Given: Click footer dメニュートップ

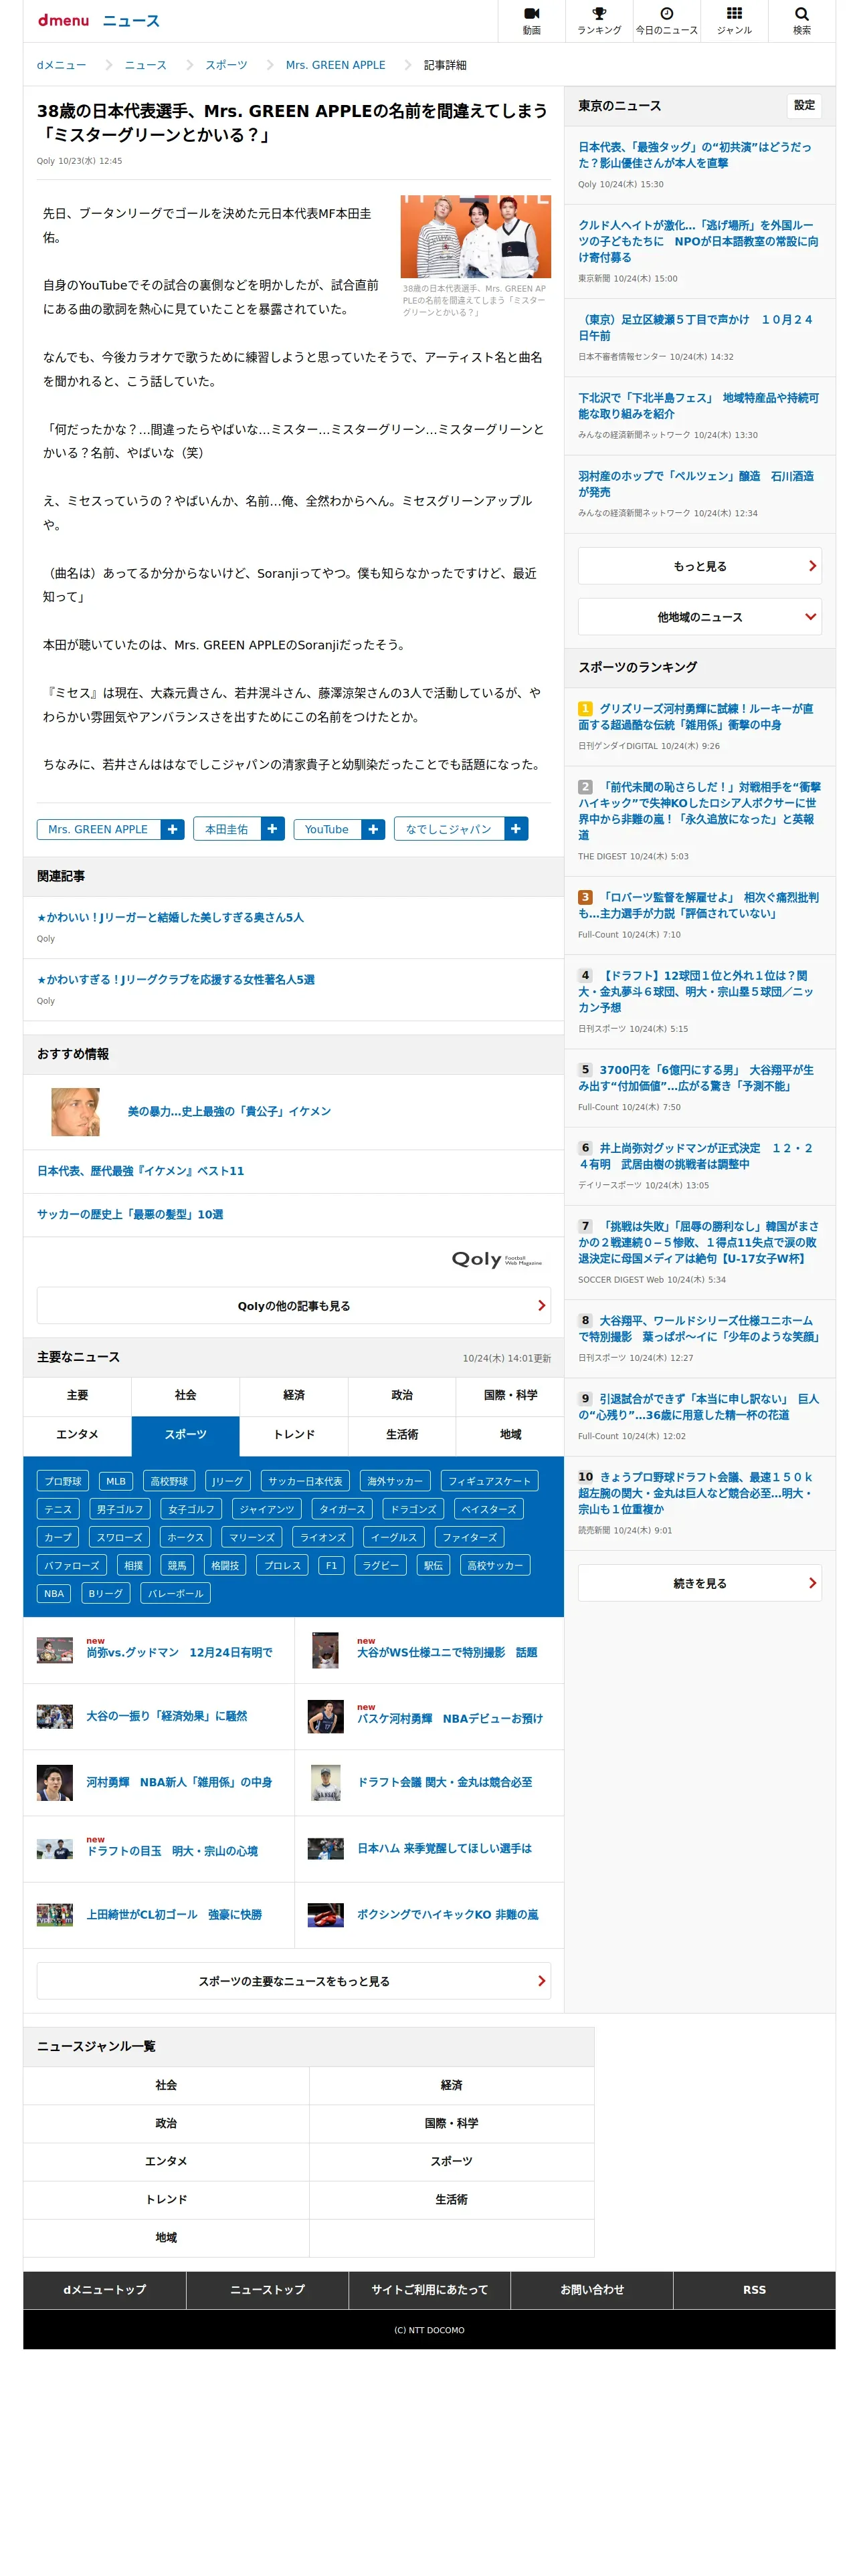Looking at the screenshot, I should (105, 2289).
